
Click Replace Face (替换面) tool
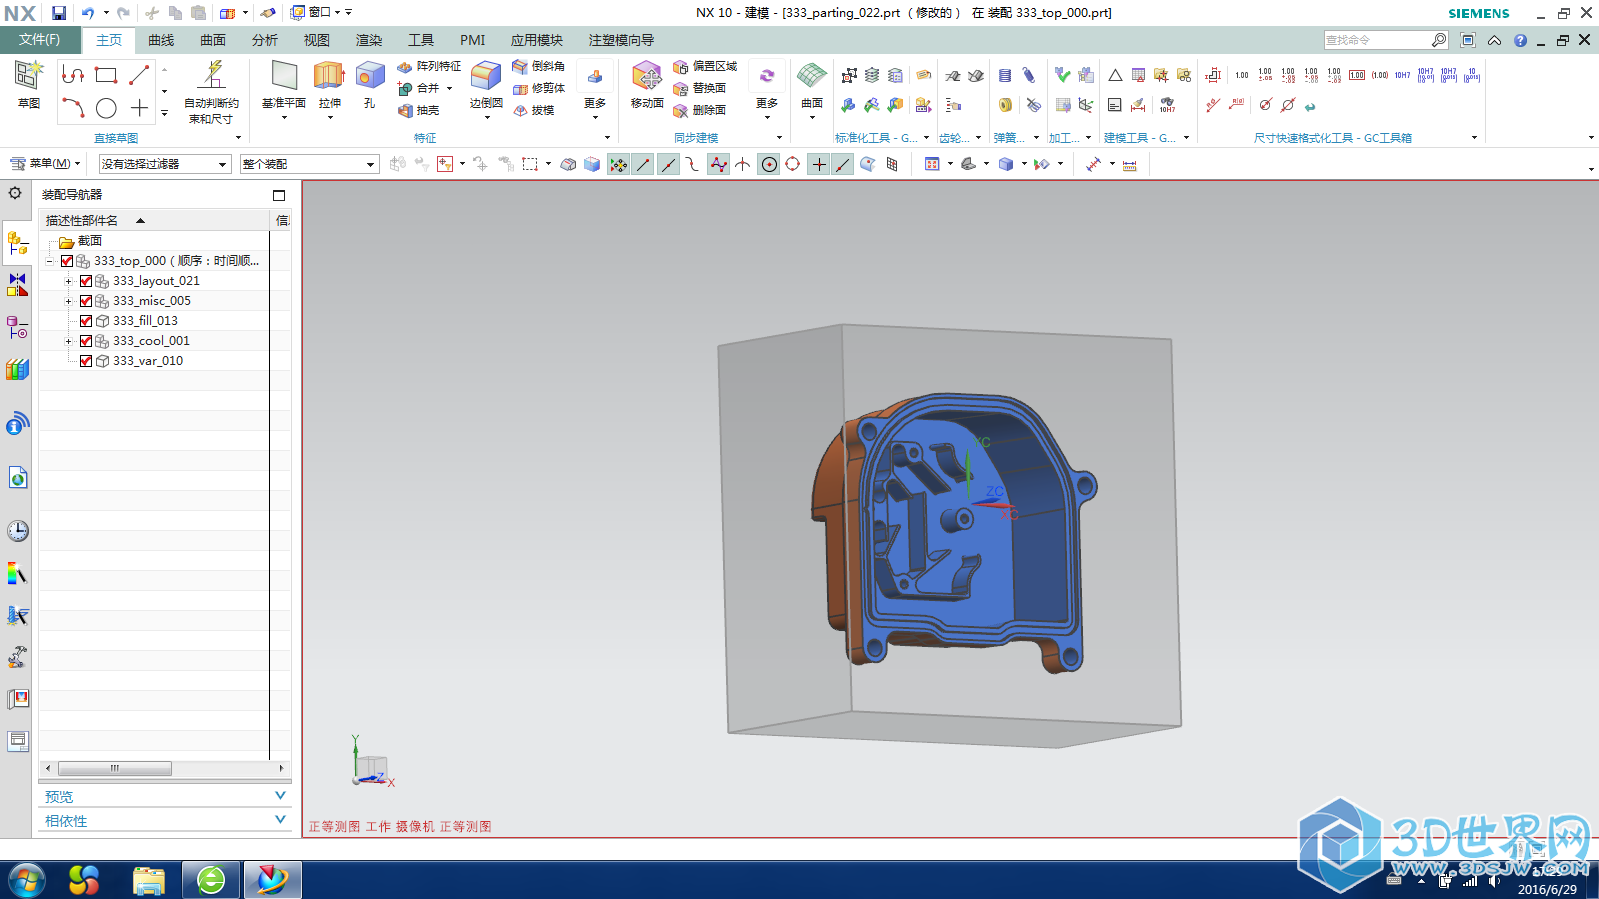pyautogui.click(x=700, y=88)
